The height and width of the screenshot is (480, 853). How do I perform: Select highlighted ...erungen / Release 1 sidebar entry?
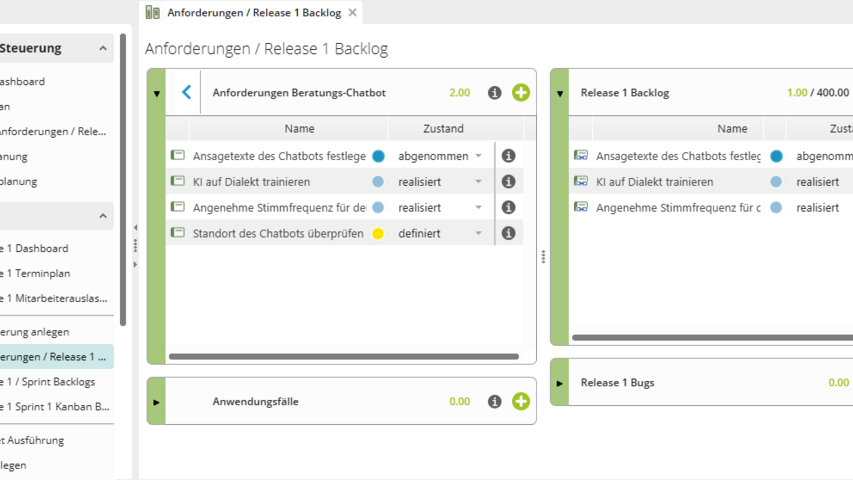(x=57, y=357)
